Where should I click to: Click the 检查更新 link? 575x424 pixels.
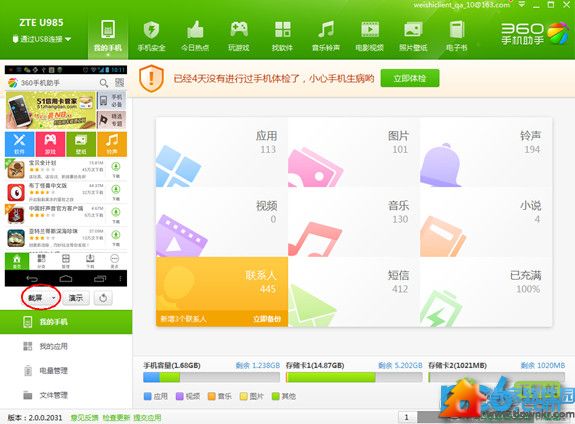[116, 418]
